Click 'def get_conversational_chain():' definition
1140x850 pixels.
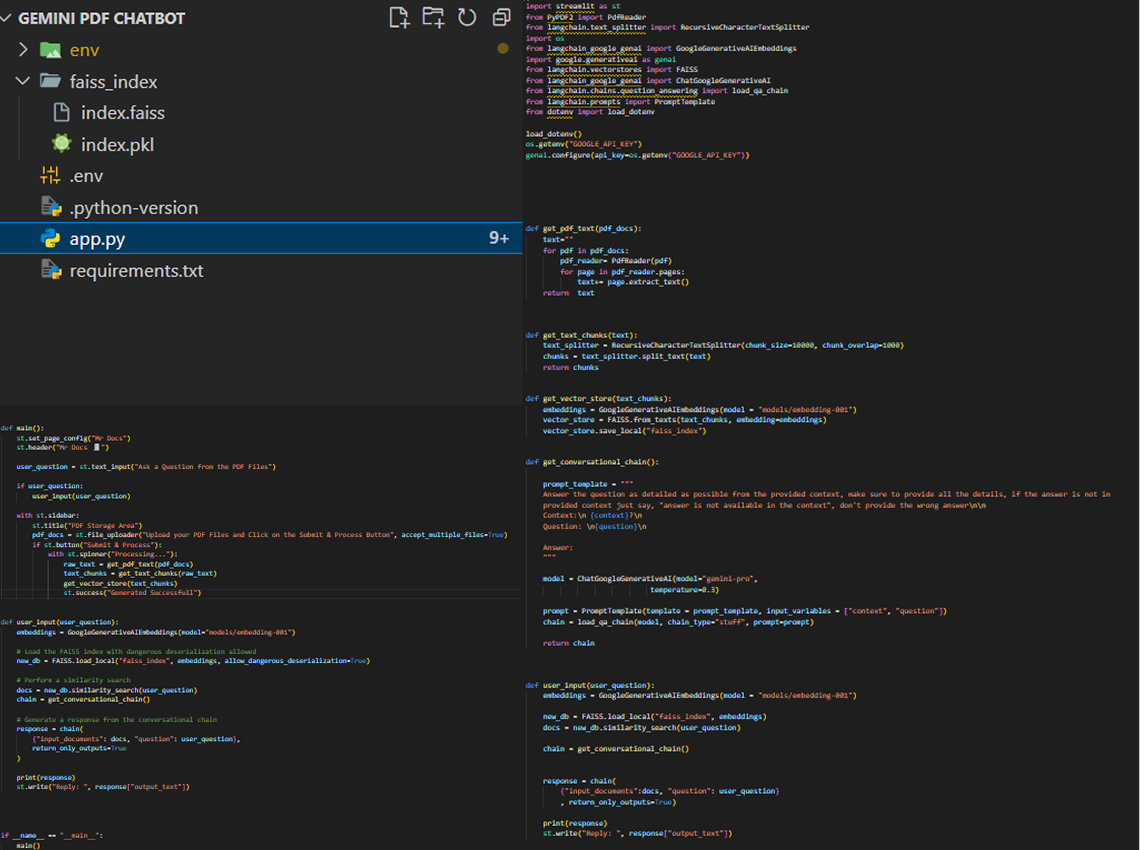(593, 462)
